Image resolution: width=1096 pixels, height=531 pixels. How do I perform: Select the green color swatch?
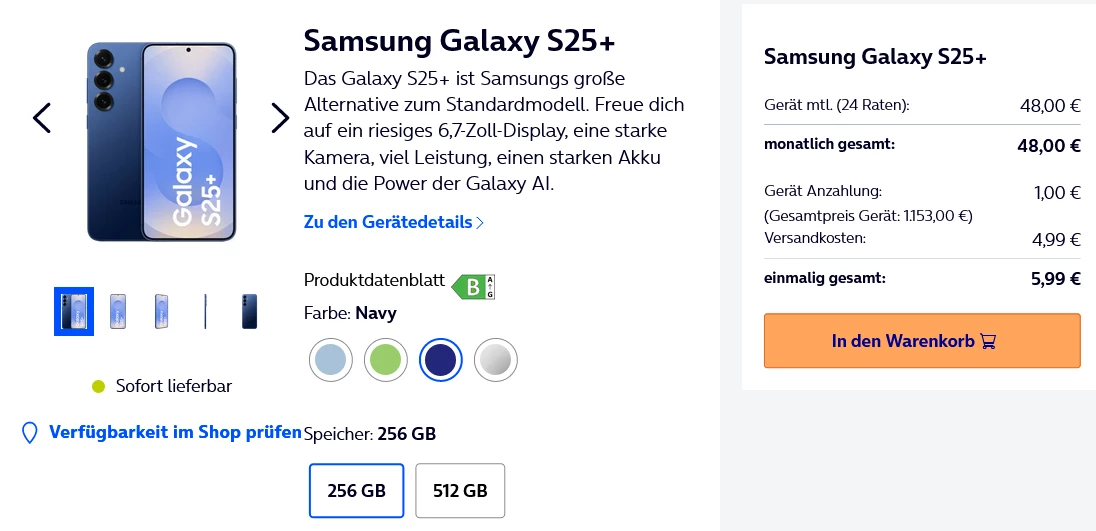pyautogui.click(x=384, y=360)
